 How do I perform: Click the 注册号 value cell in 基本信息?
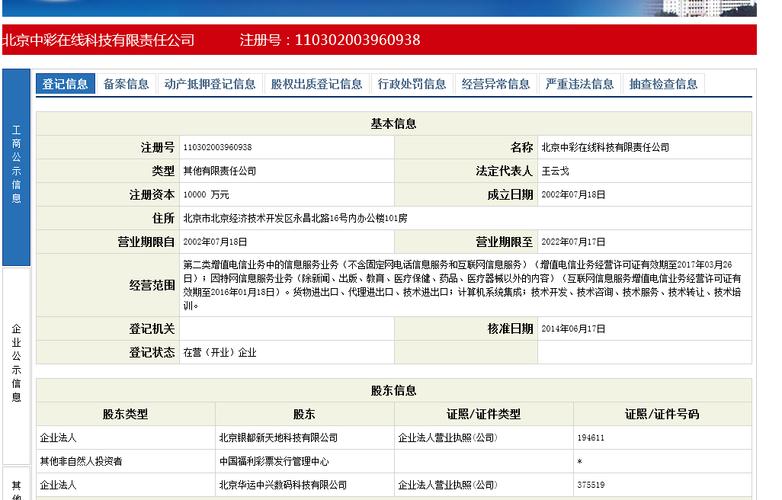click(287, 147)
